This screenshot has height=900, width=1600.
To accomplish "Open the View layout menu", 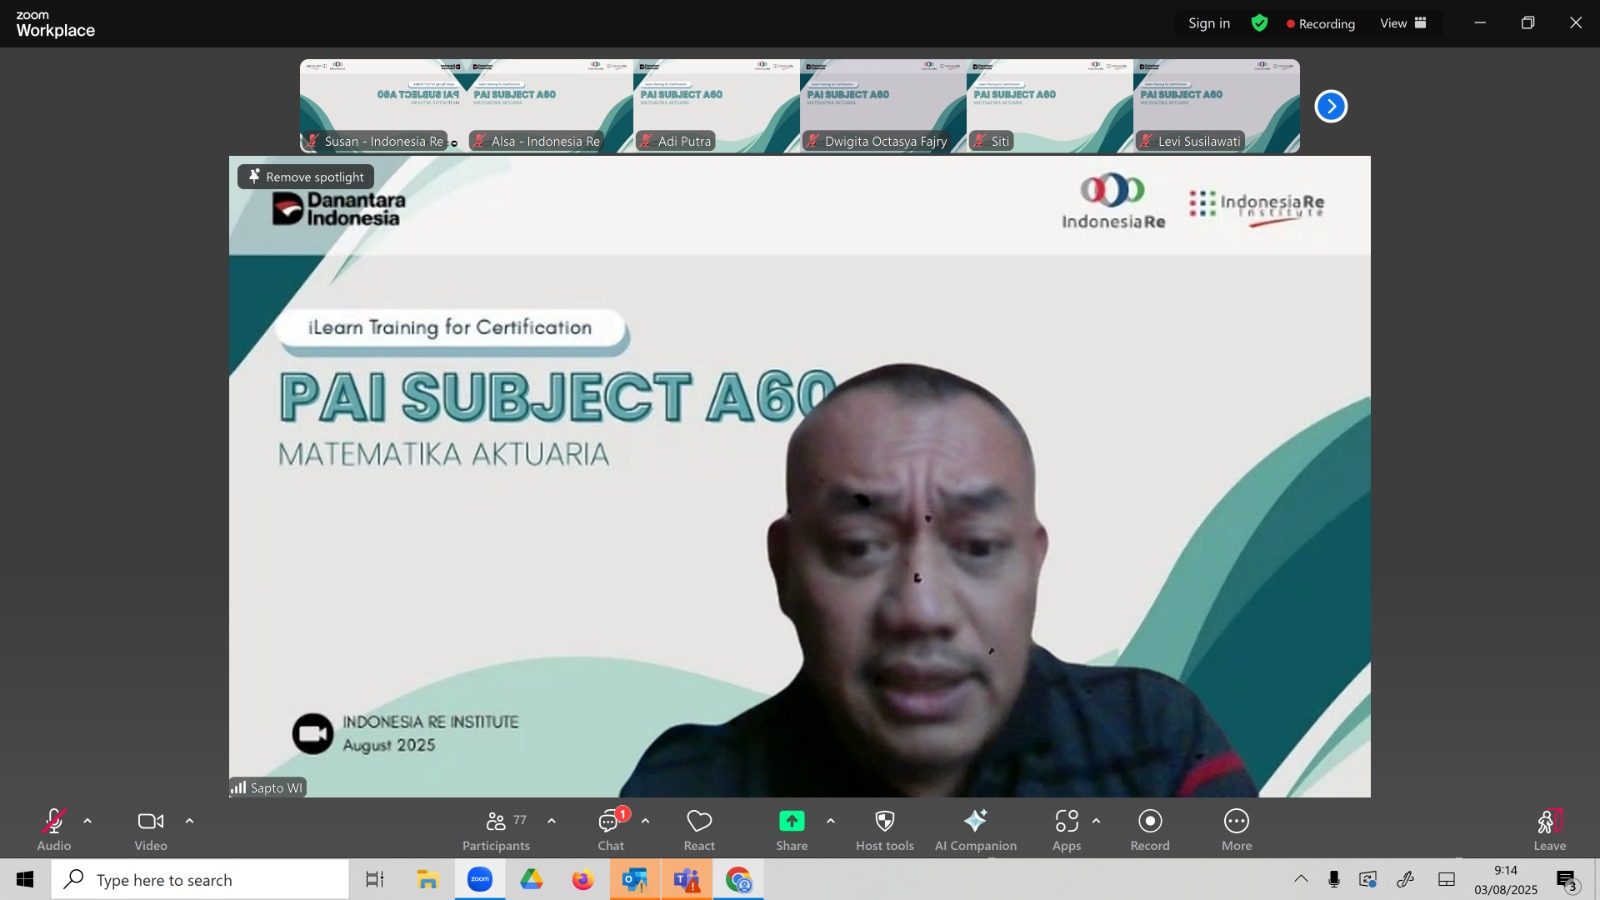I will click(x=1404, y=23).
